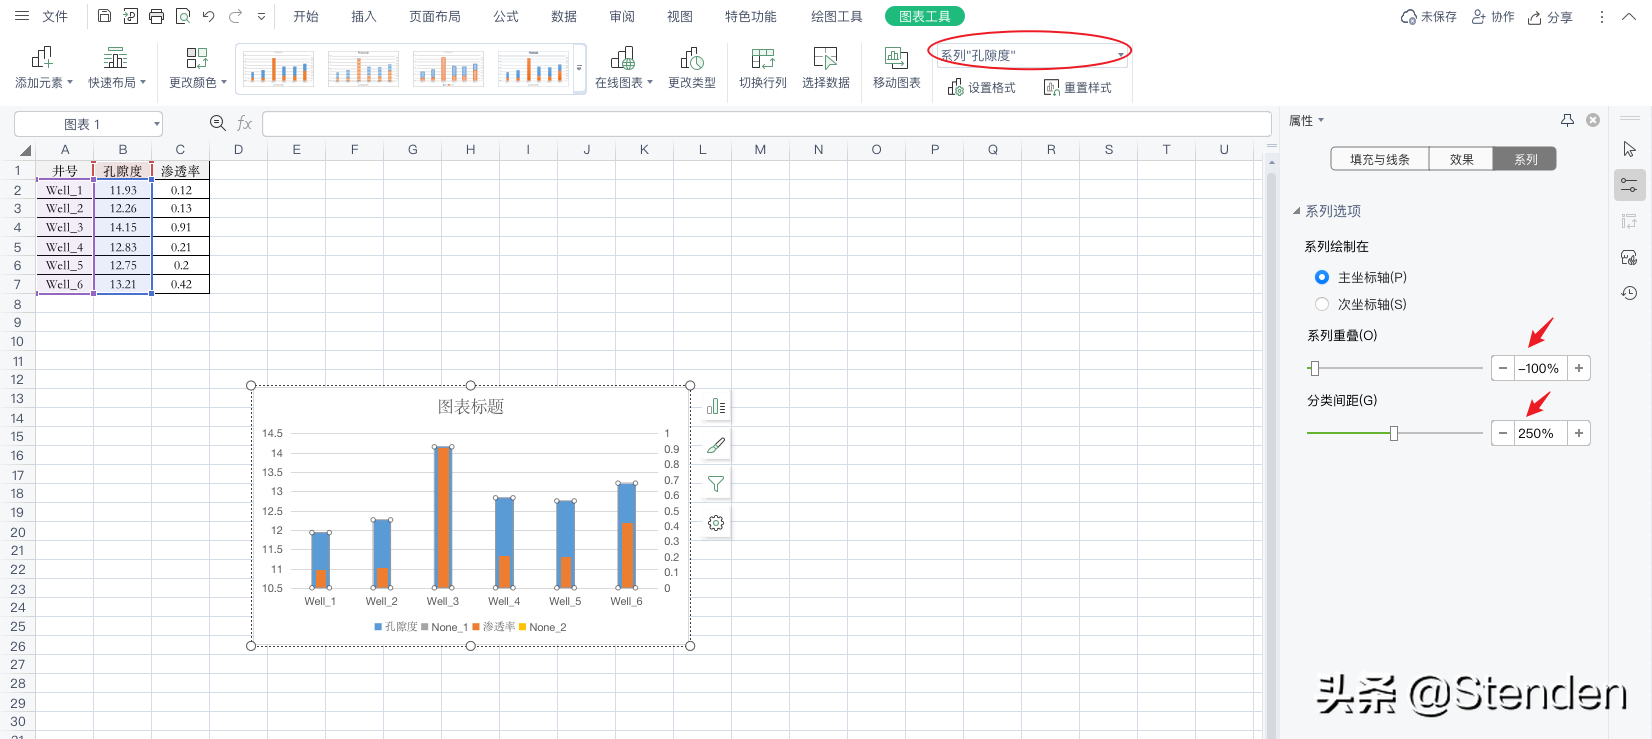Click 更改类型 to change chart type
This screenshot has height=739, width=1652.
click(692, 68)
